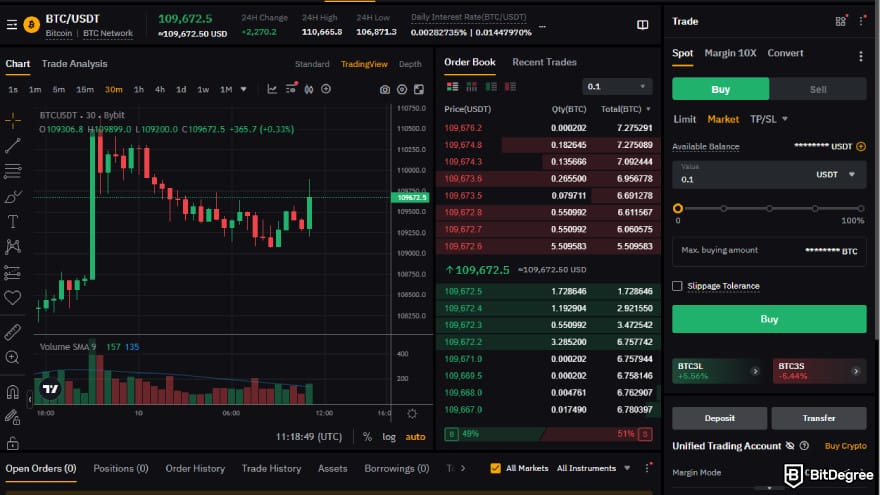Viewport: 880px width, 495px height.
Task: Select the Market order type
Action: 723,119
